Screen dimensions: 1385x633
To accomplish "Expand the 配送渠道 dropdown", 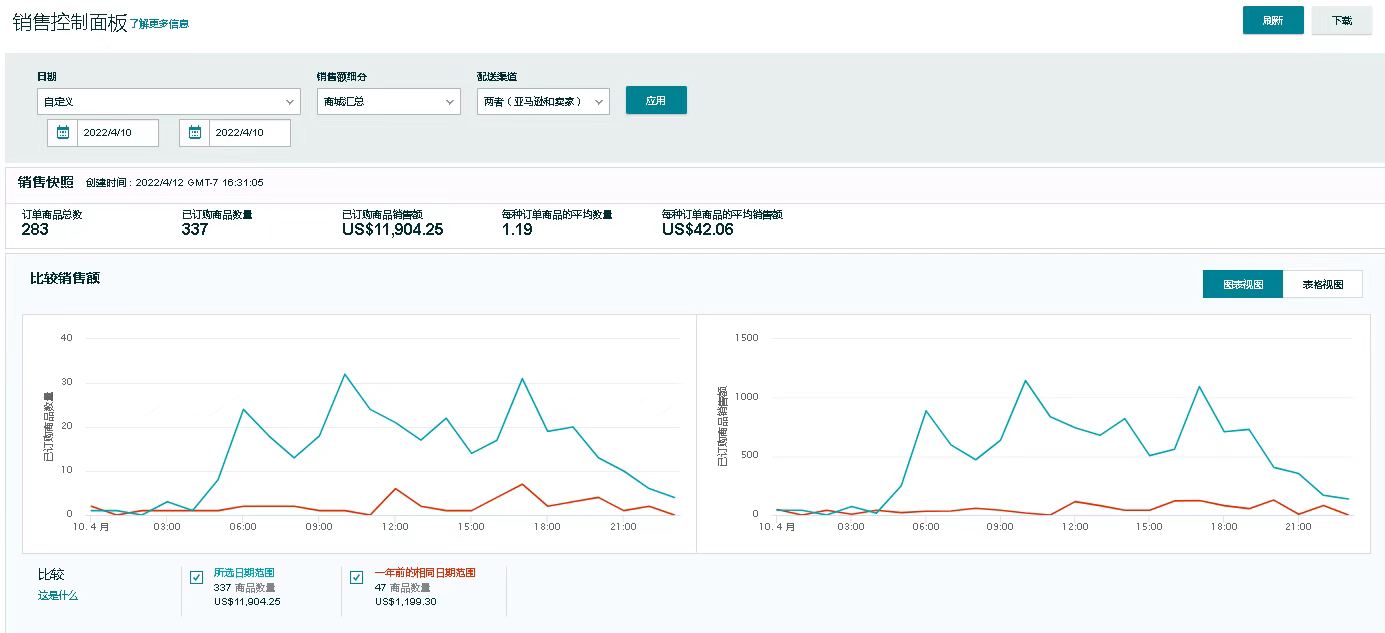I will (x=543, y=101).
